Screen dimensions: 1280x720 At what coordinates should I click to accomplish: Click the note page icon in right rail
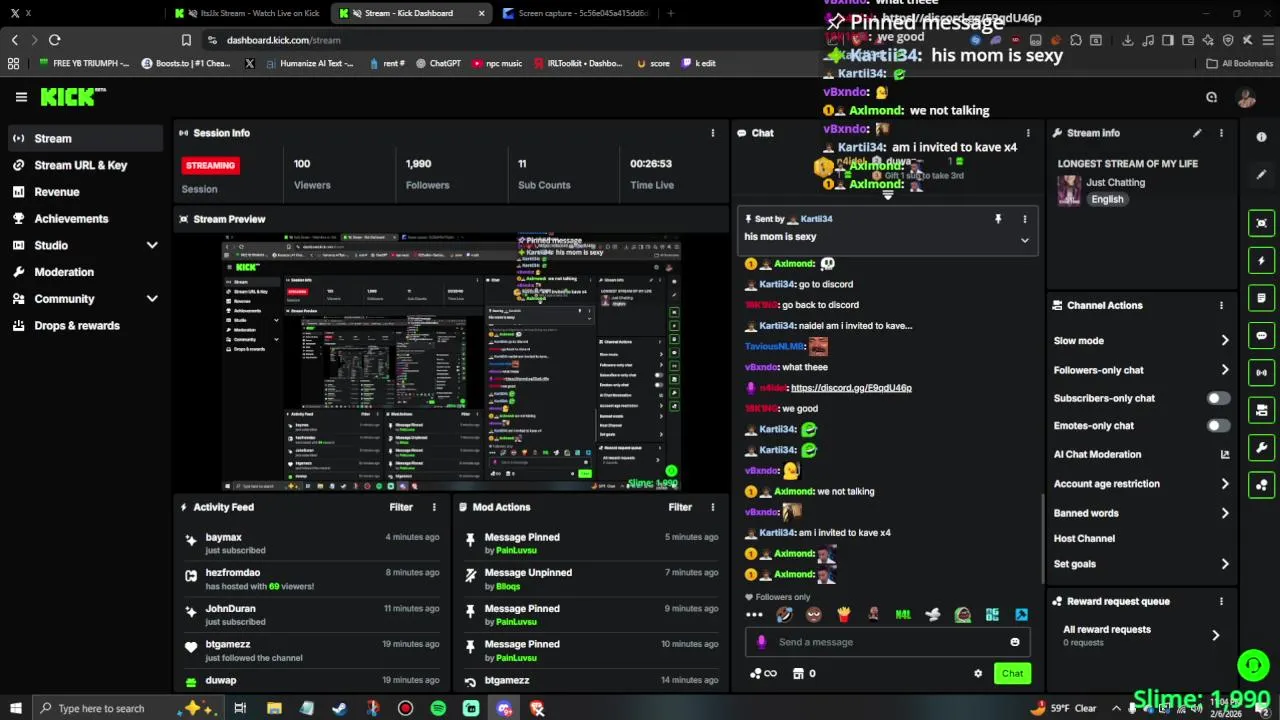point(1262,298)
